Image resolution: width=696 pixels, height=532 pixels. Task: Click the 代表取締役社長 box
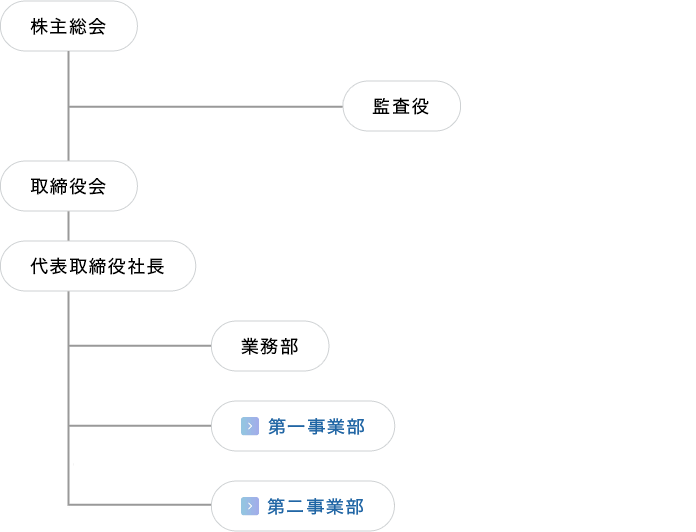(x=98, y=266)
